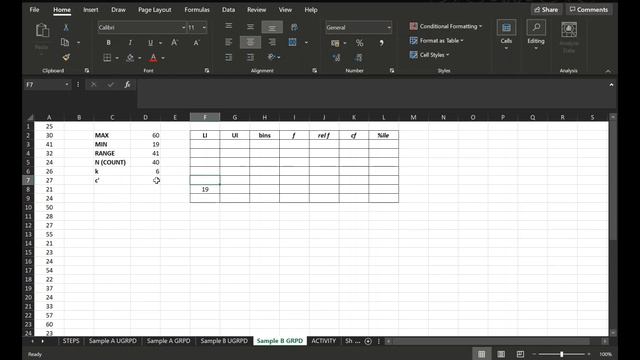Click Decrease Indent icon
This screenshot has height=360, width=640.
click(x=229, y=57)
